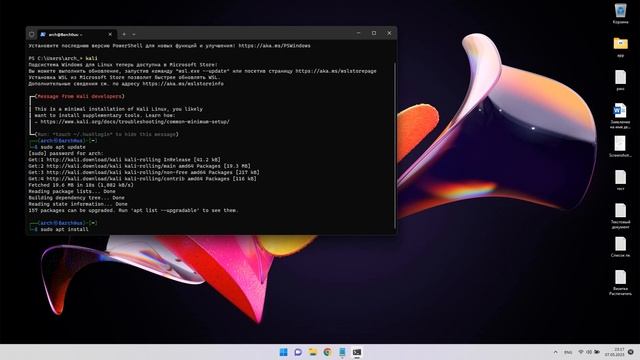
Task: Click the '[sudo] password for arch:' line
Action: [x=66, y=153]
